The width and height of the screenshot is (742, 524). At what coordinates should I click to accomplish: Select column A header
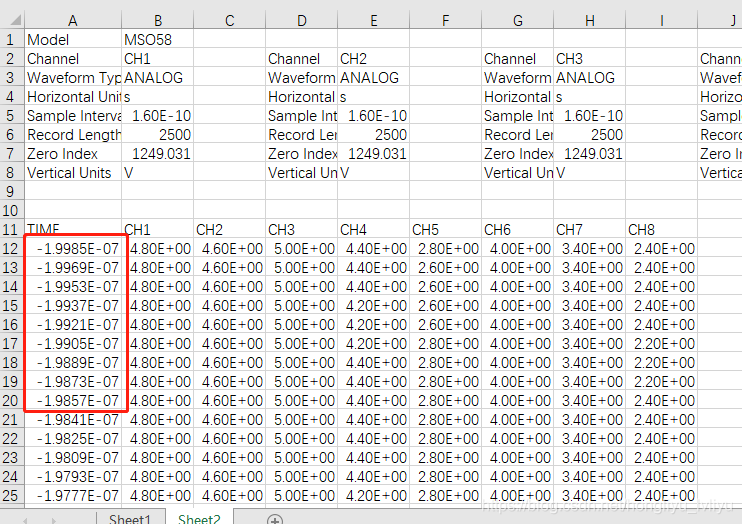click(x=72, y=20)
